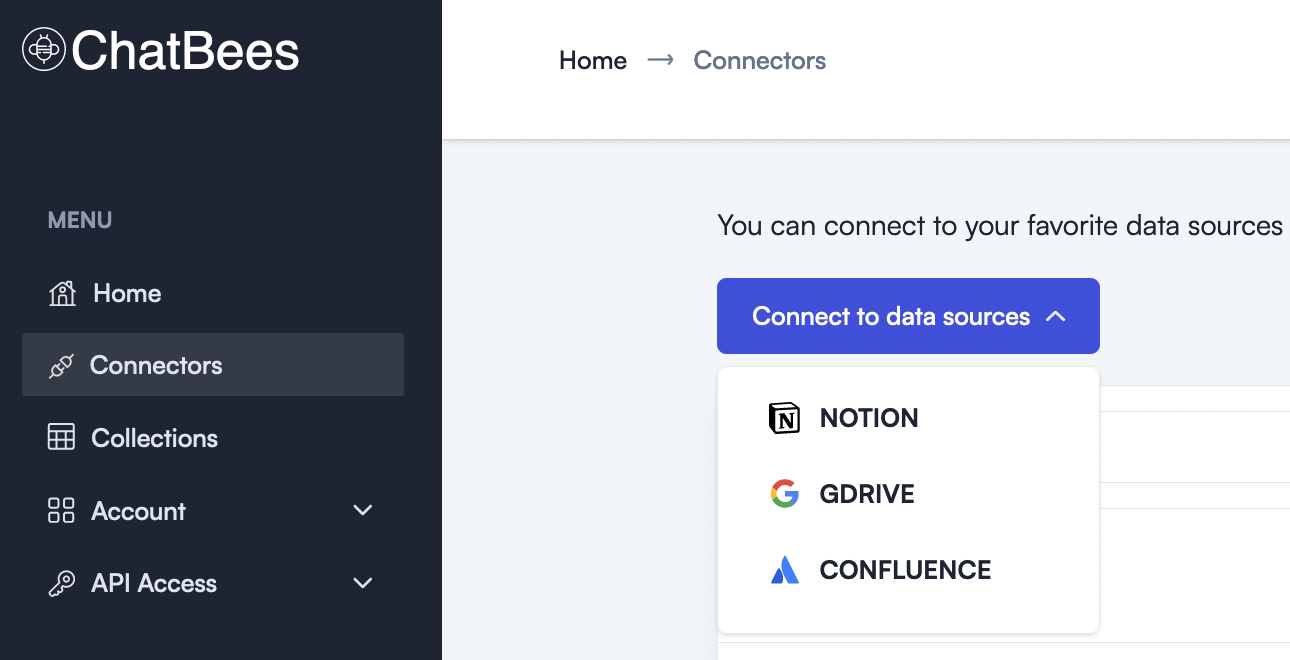Click the table grid icon for Collections
The height and width of the screenshot is (660, 1290).
pyautogui.click(x=62, y=438)
